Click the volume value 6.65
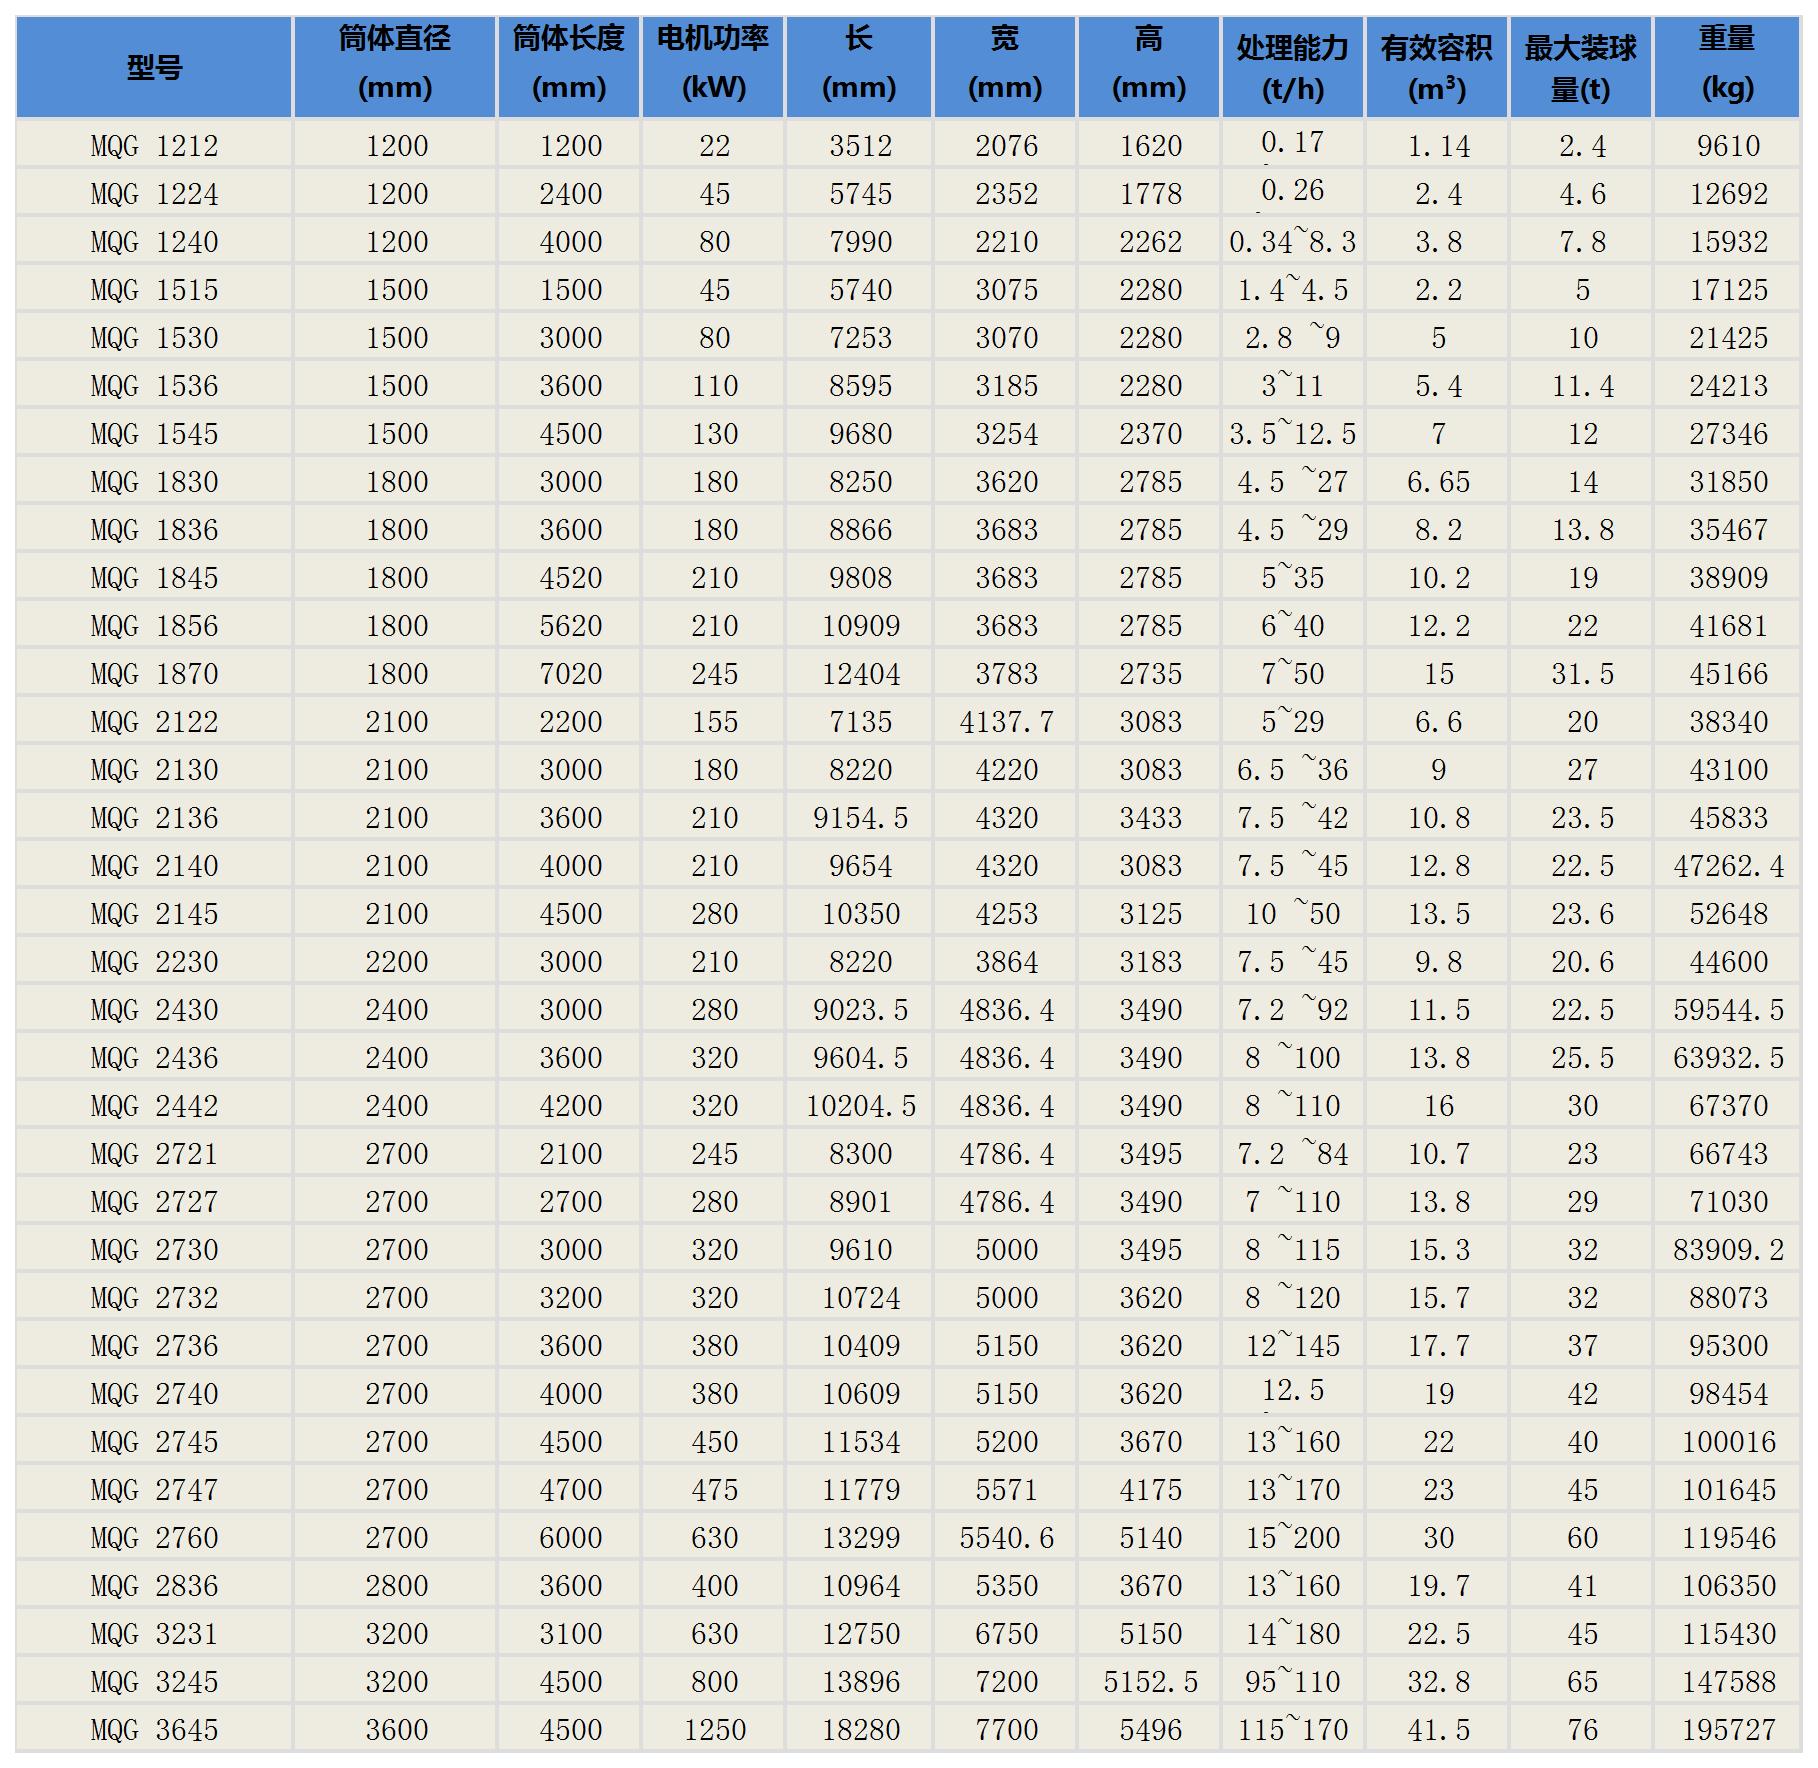 click(x=1438, y=482)
